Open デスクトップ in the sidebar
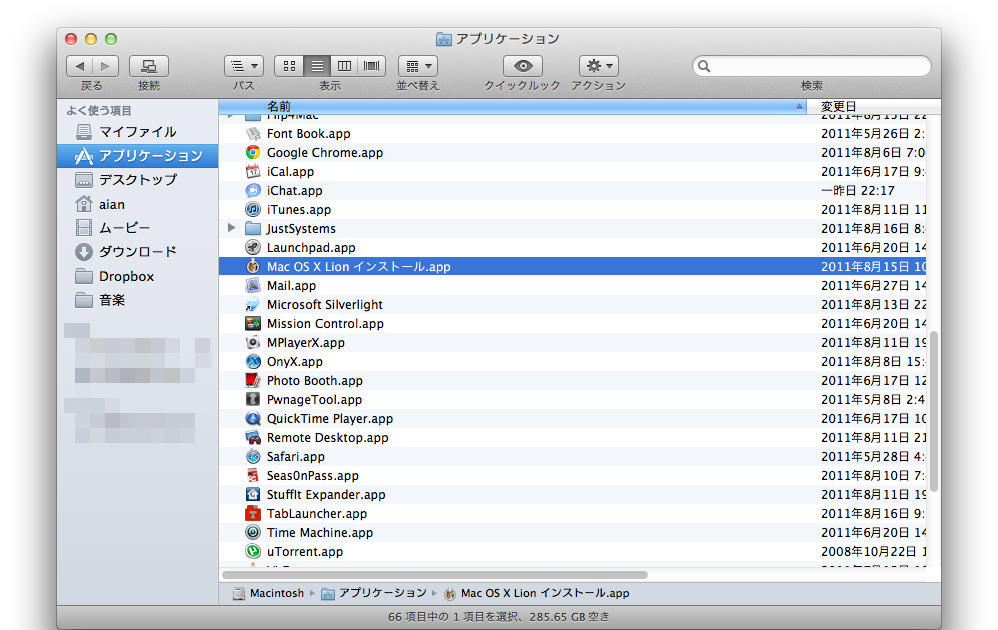Viewport: 998px width, 630px height. tap(137, 179)
